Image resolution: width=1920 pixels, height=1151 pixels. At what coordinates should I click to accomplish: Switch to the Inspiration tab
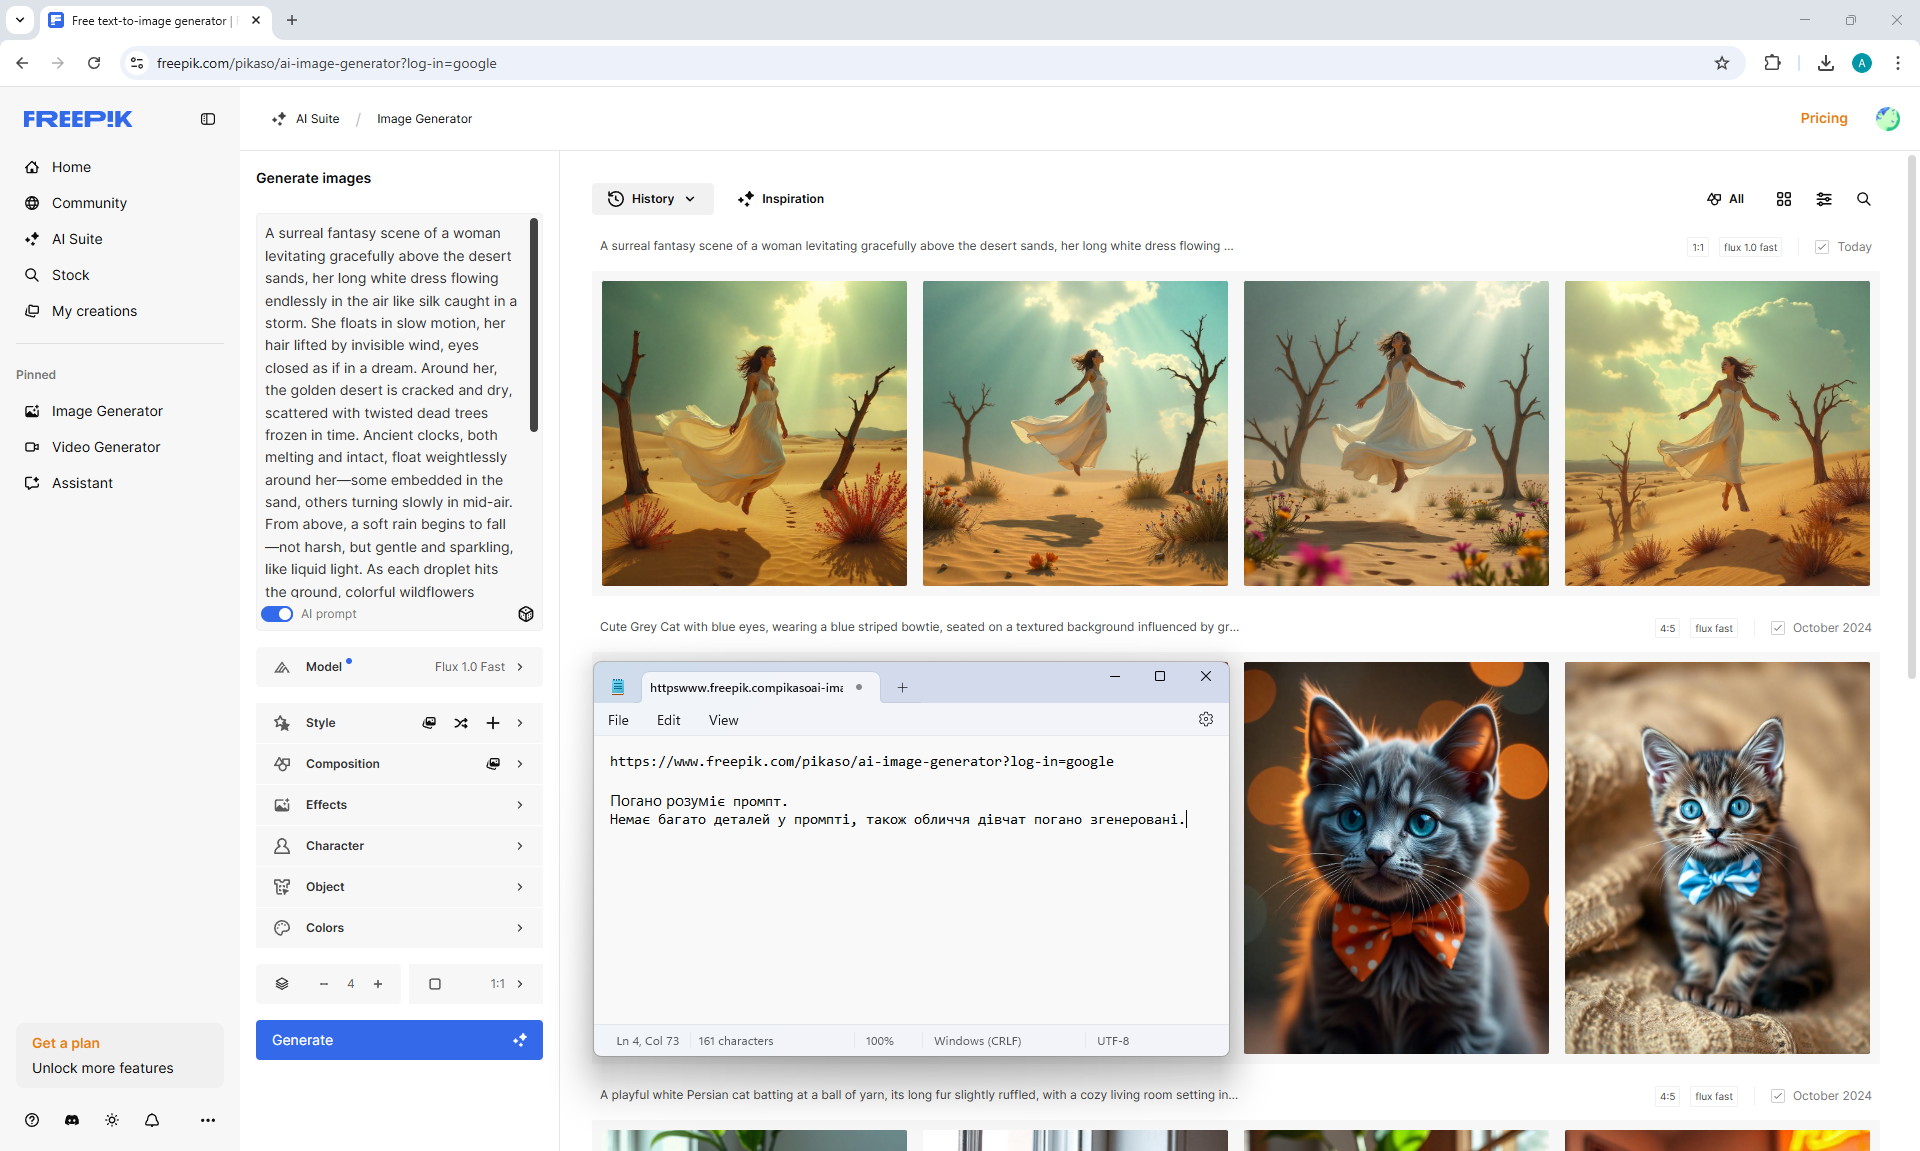781,199
